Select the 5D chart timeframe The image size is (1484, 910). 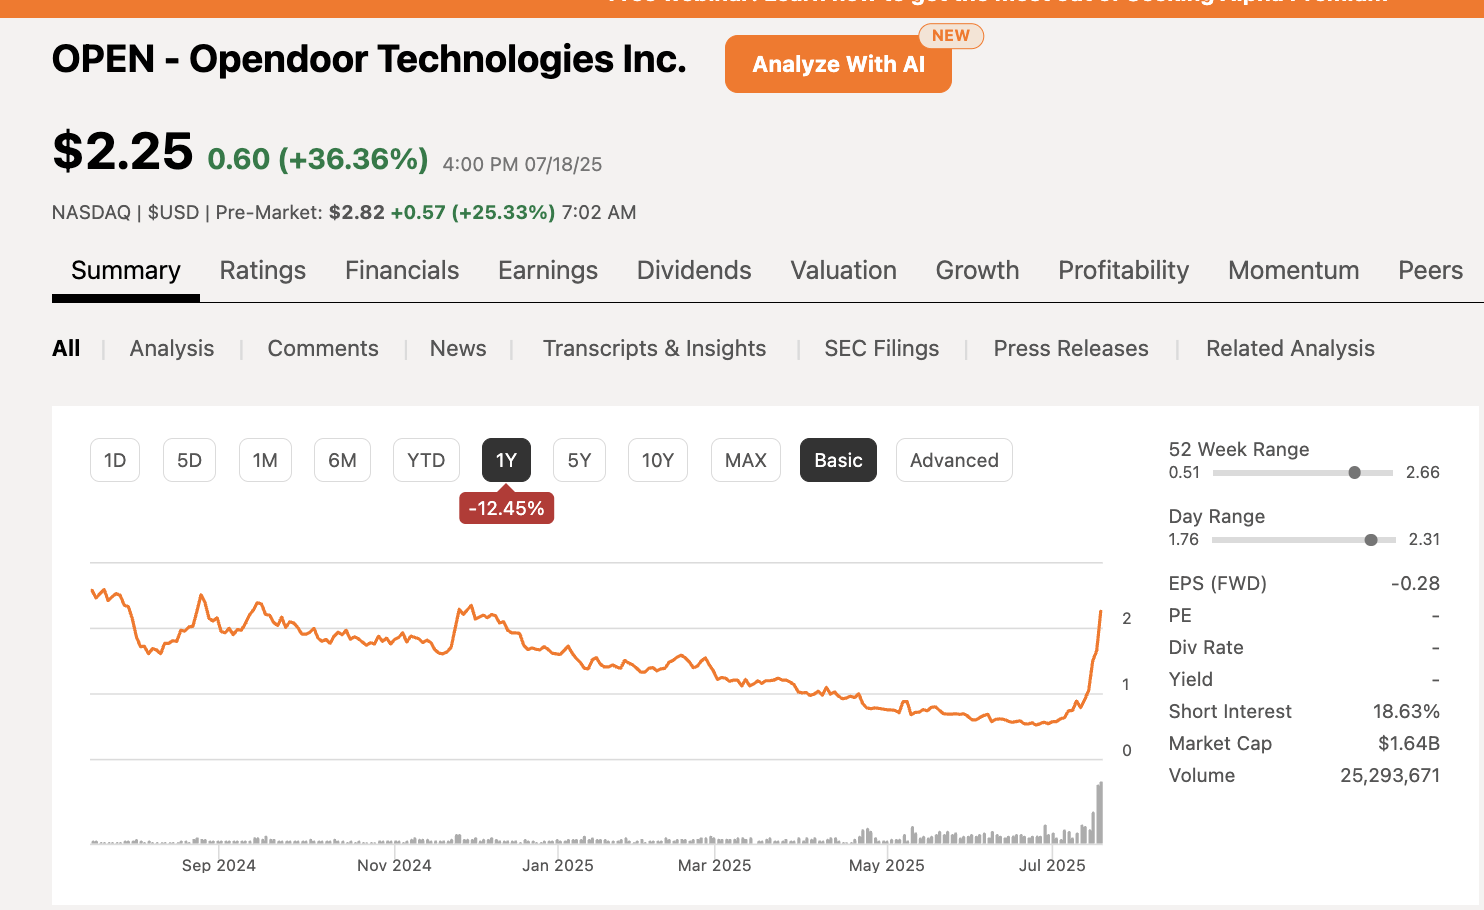[x=189, y=460]
